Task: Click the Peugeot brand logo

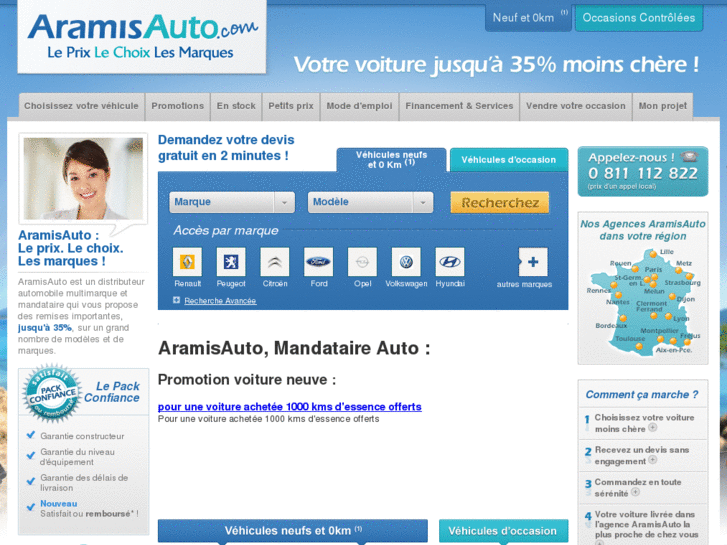Action: click(x=231, y=262)
